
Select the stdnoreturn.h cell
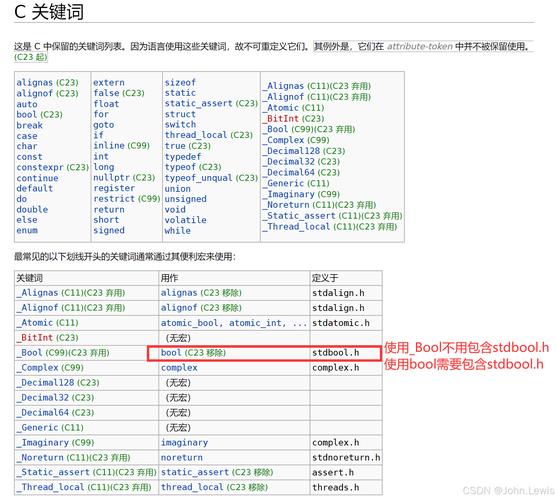point(346,457)
